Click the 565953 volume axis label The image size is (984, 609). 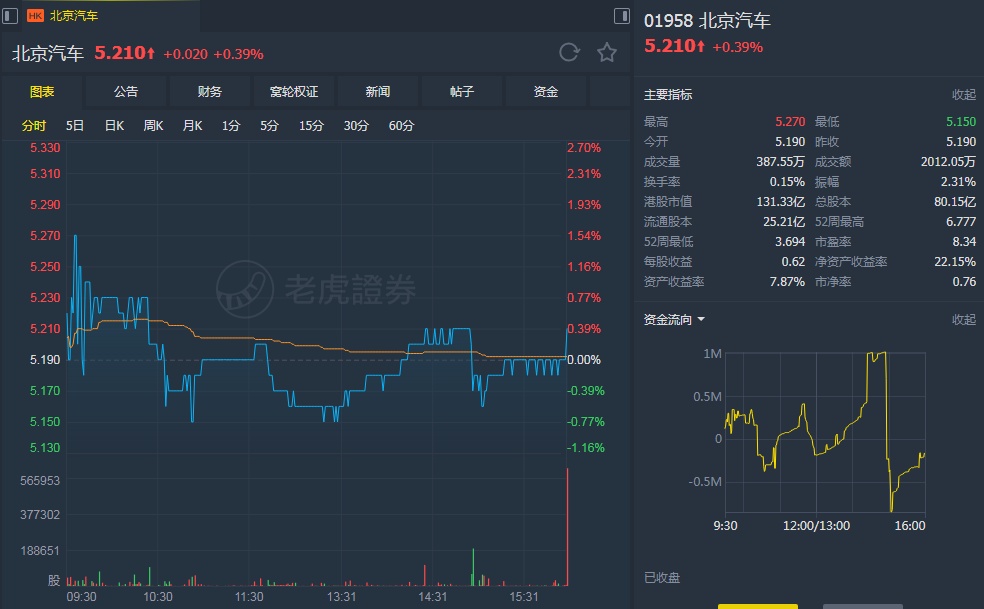click(40, 481)
